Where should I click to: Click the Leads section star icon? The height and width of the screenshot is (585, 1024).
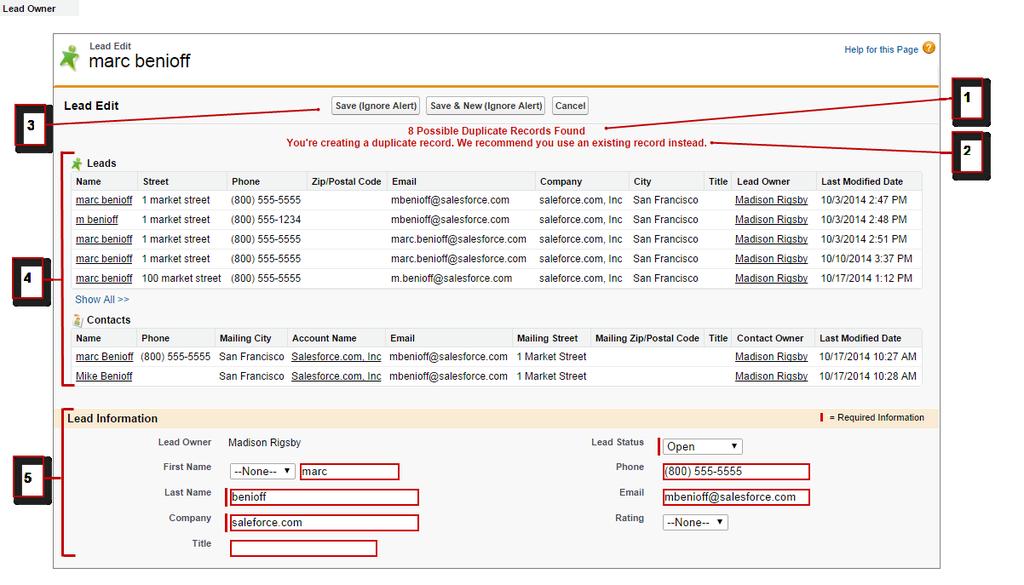pyautogui.click(x=77, y=163)
